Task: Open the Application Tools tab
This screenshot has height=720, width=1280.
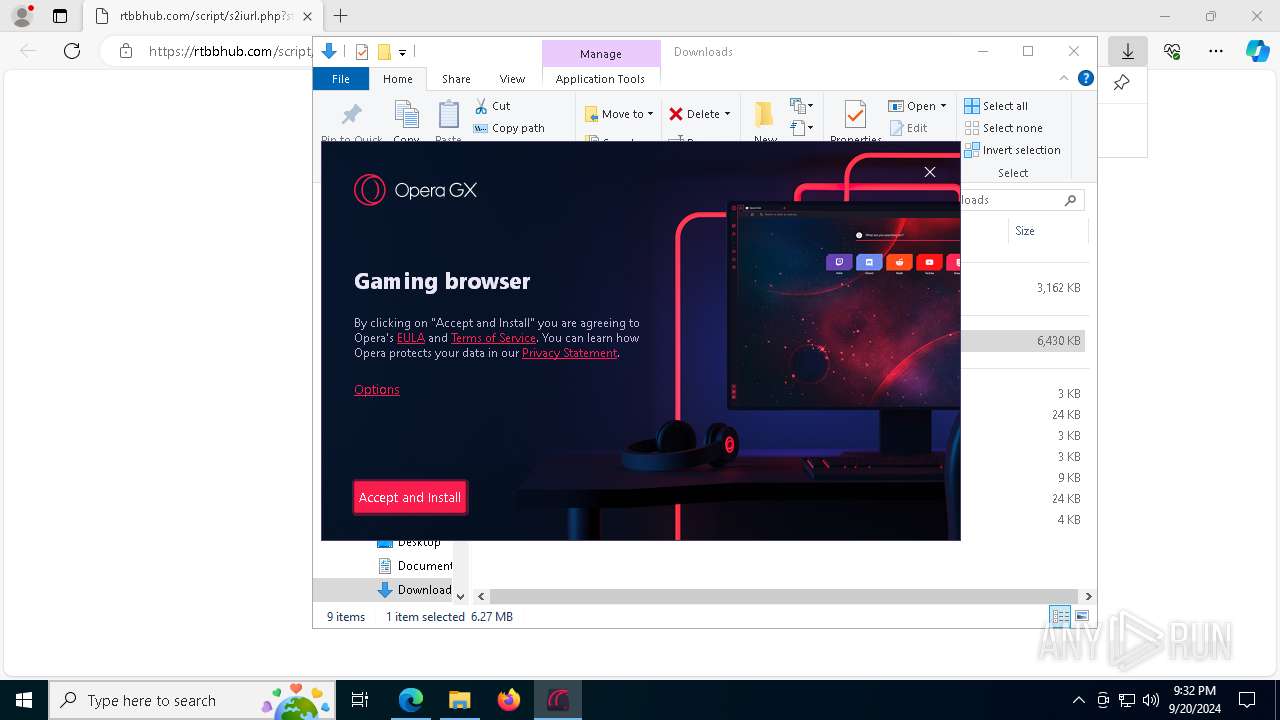Action: click(x=600, y=79)
